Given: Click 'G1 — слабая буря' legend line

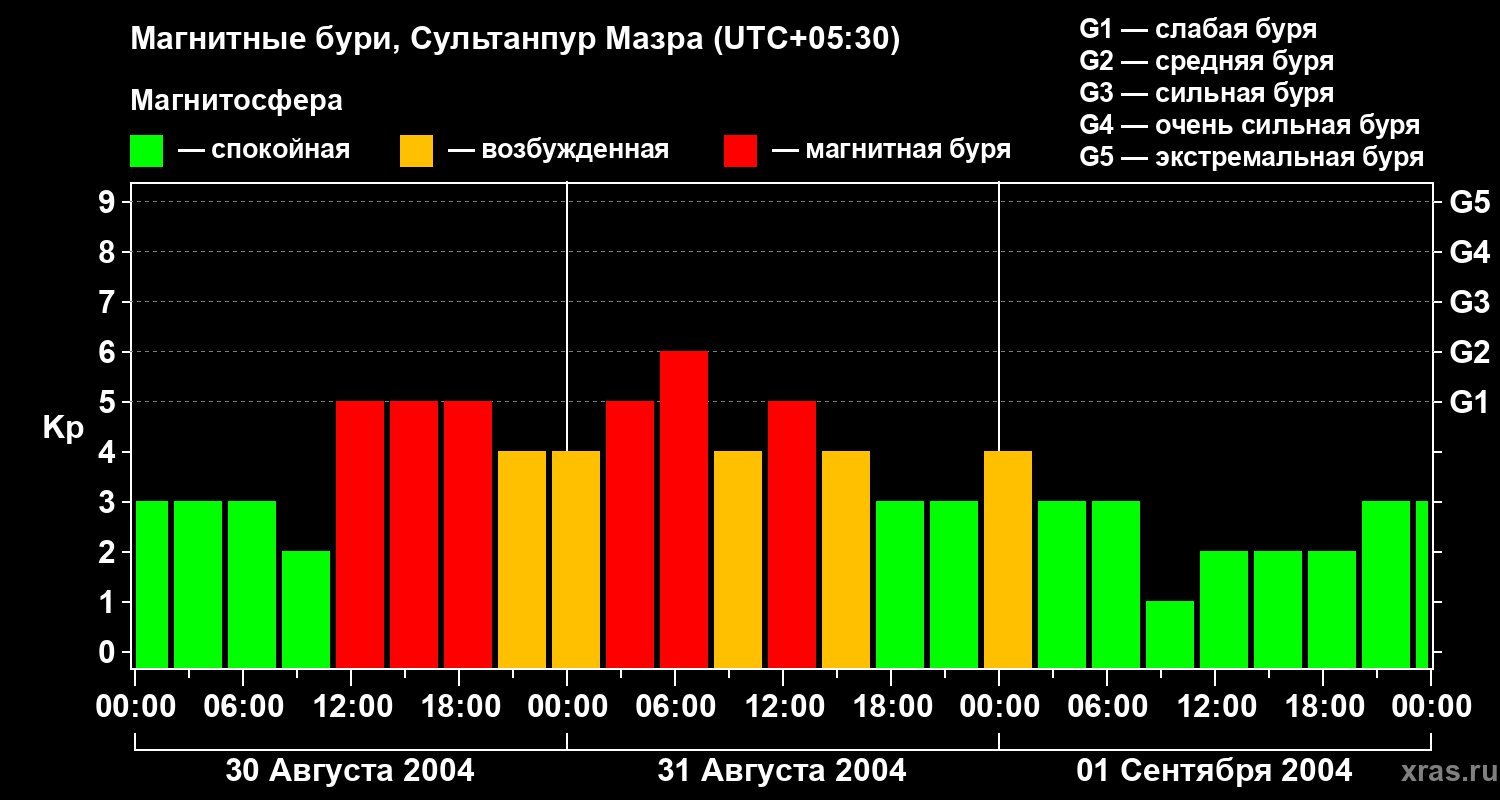Looking at the screenshot, I should (x=1198, y=28).
